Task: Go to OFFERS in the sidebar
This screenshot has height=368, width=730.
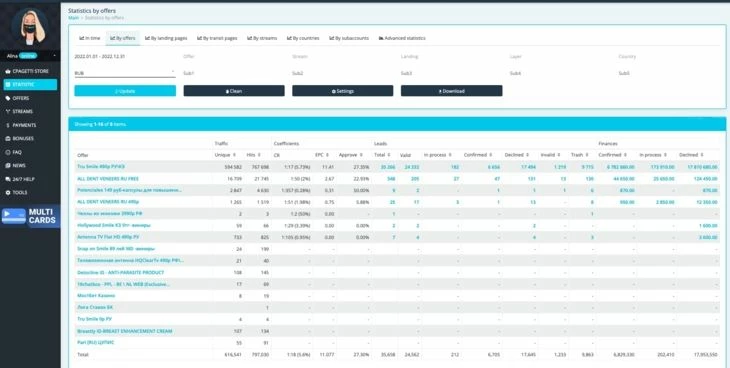Action: click(19, 98)
